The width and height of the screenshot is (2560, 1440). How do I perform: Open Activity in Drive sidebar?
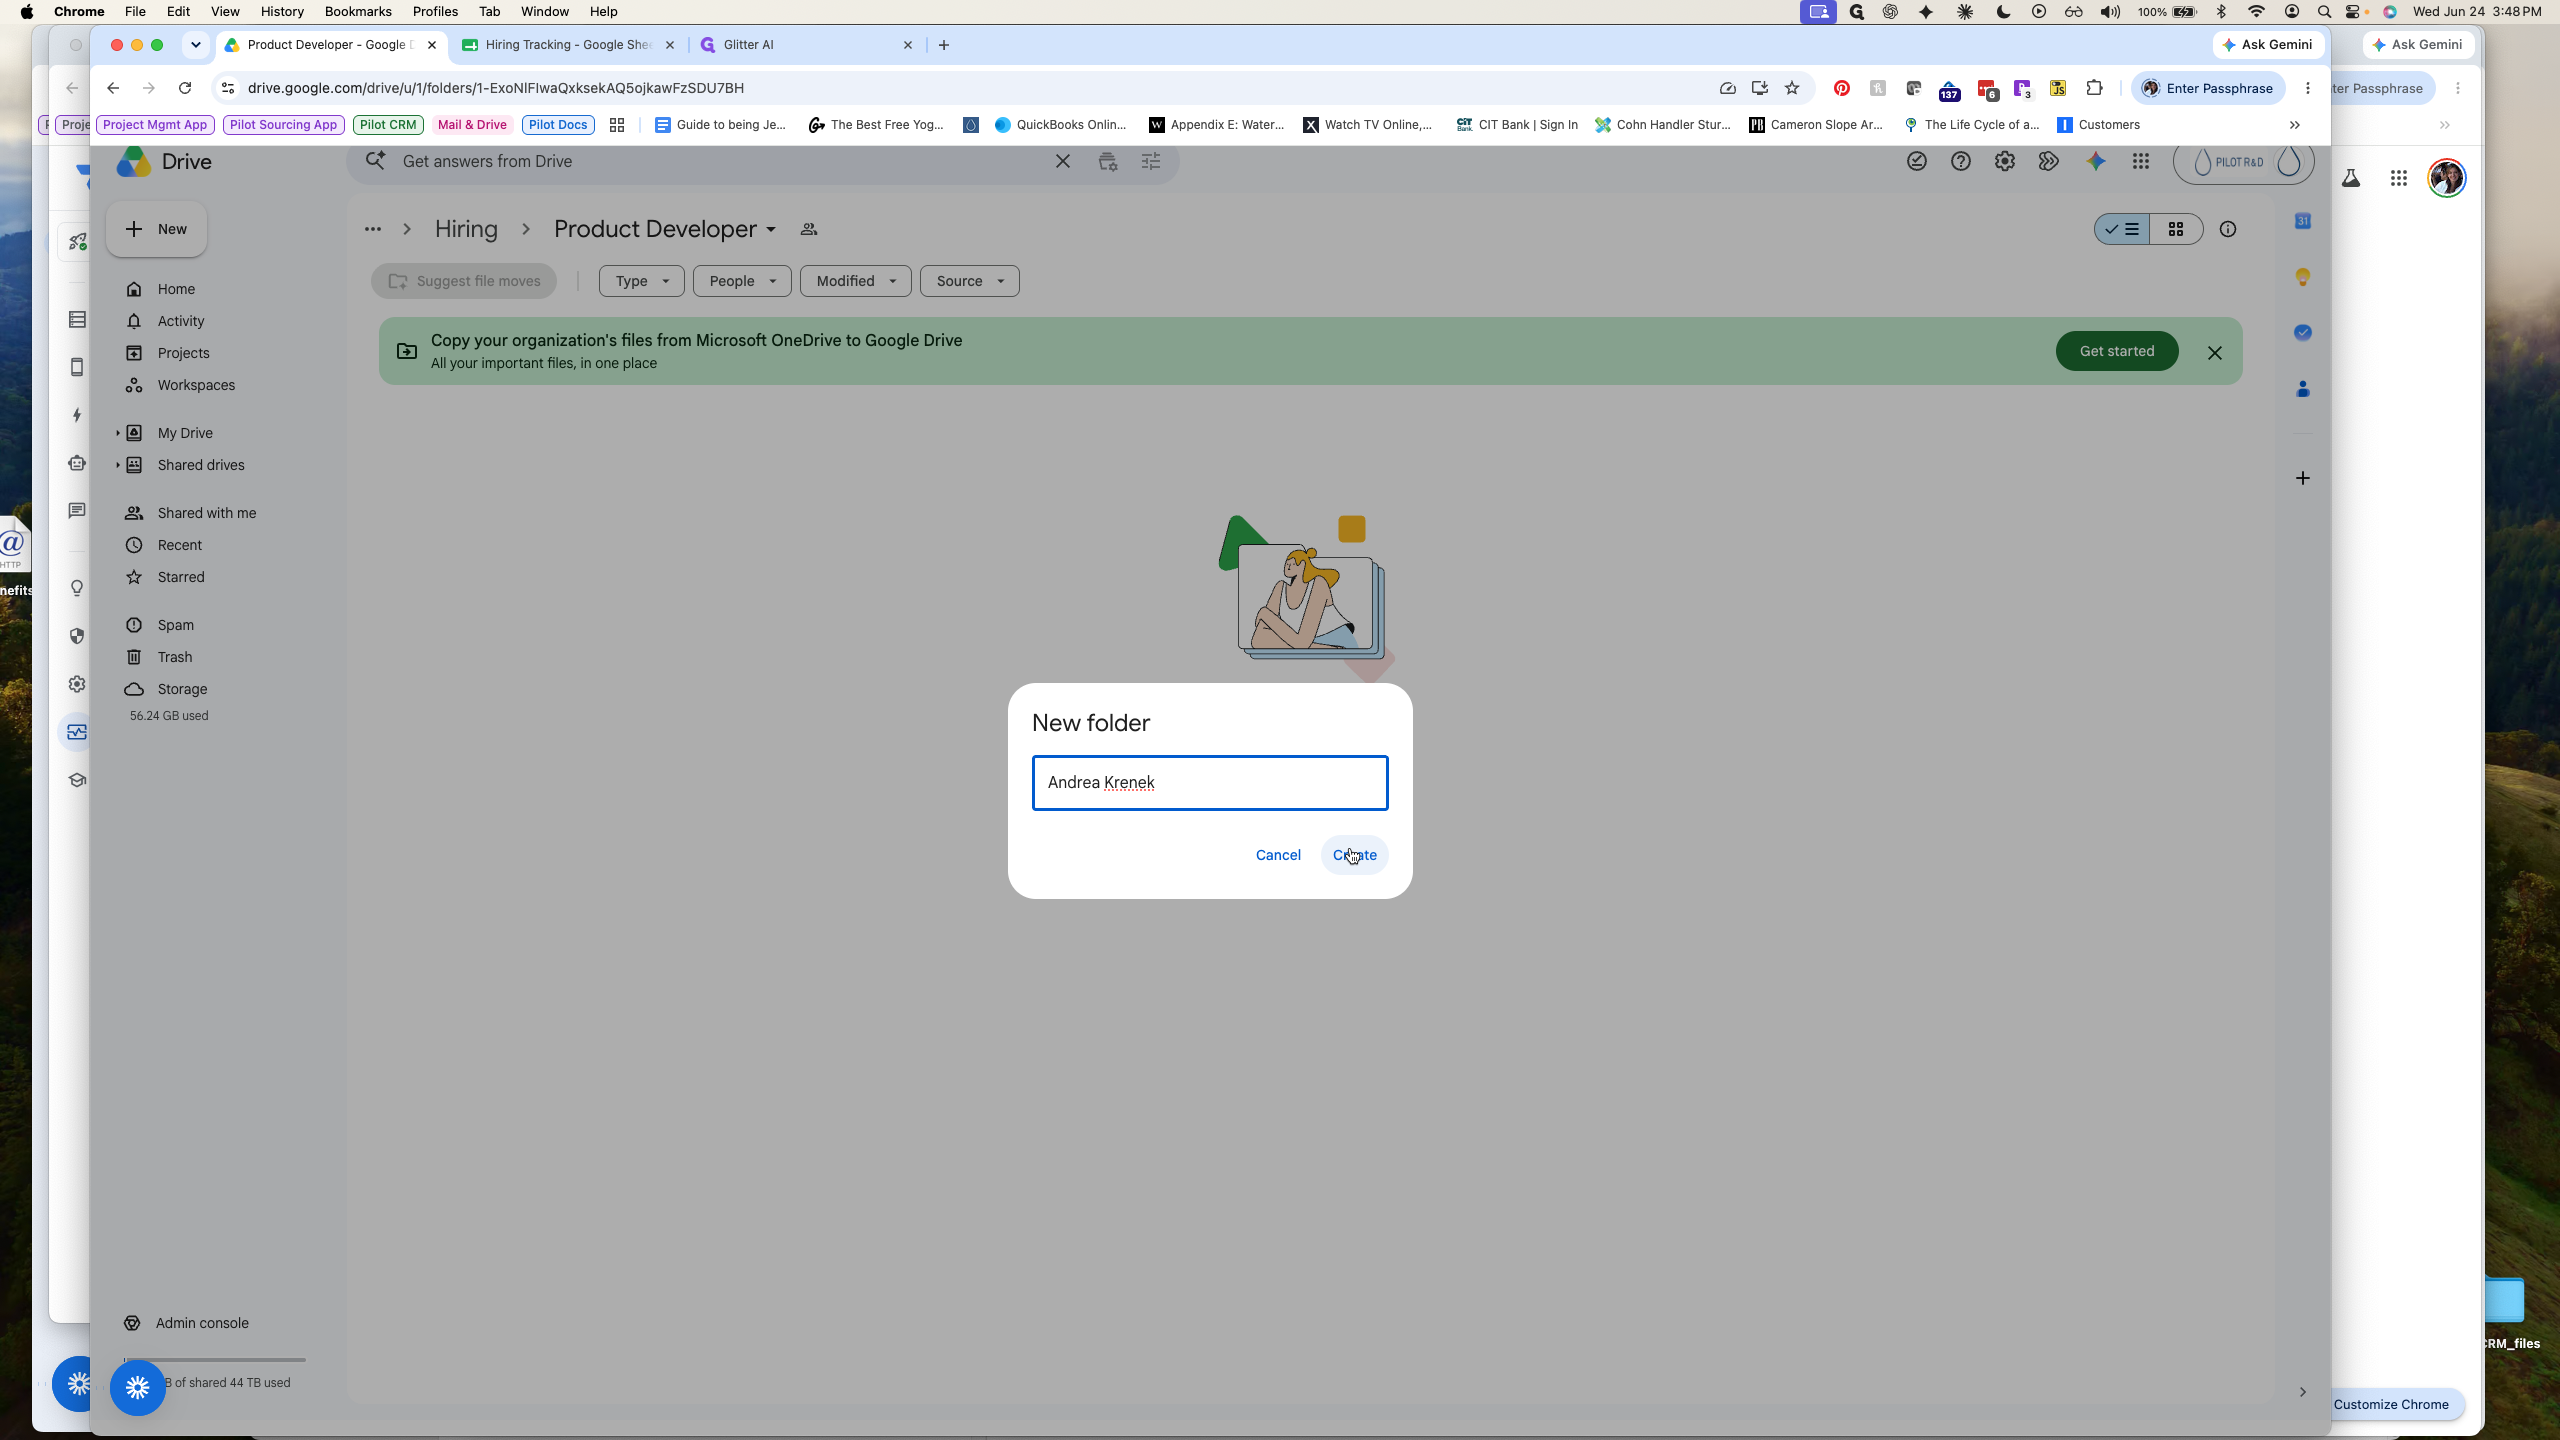coord(181,321)
